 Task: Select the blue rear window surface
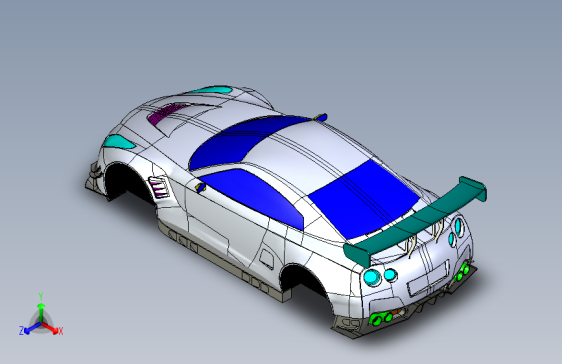[364, 199]
